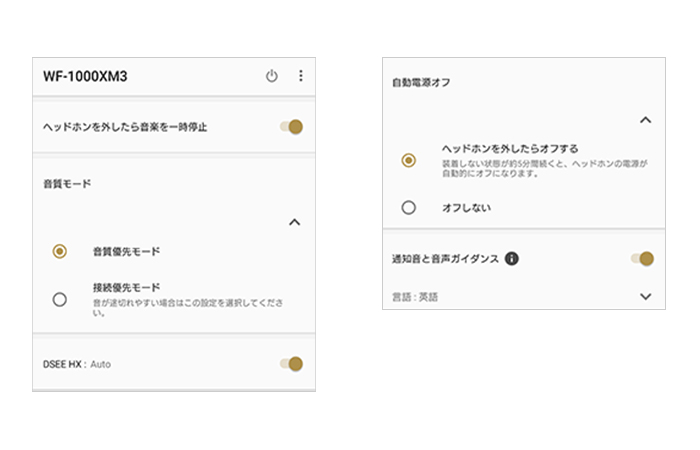Open the three-dot more options menu

click(x=300, y=76)
